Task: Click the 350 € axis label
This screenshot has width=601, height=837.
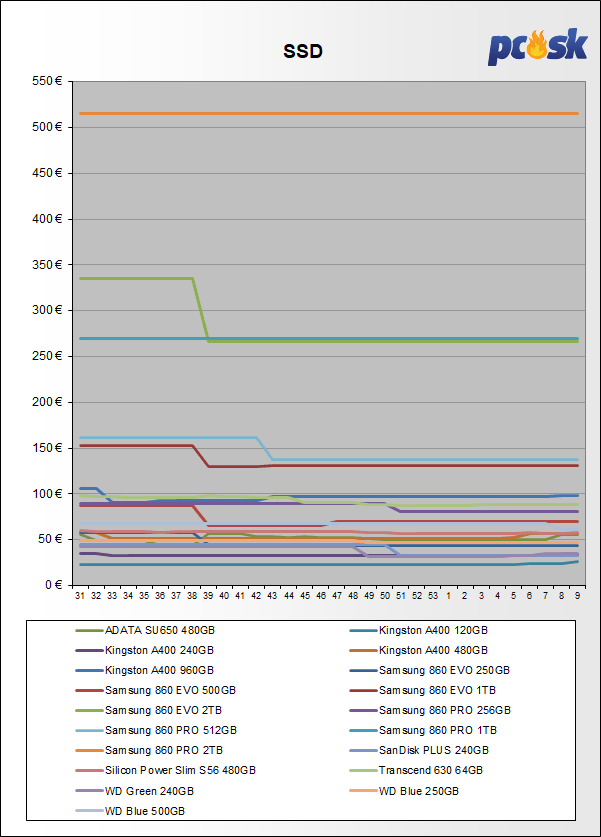Action: pyautogui.click(x=47, y=265)
